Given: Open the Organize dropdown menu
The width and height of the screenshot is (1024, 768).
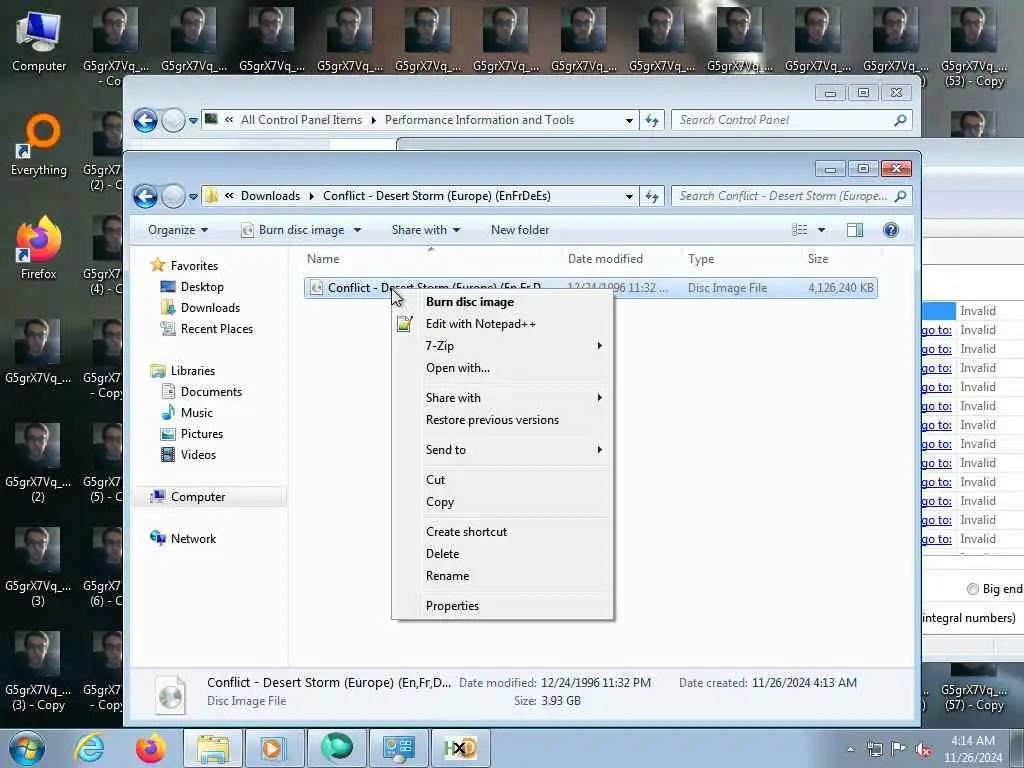Looking at the screenshot, I should click(178, 230).
